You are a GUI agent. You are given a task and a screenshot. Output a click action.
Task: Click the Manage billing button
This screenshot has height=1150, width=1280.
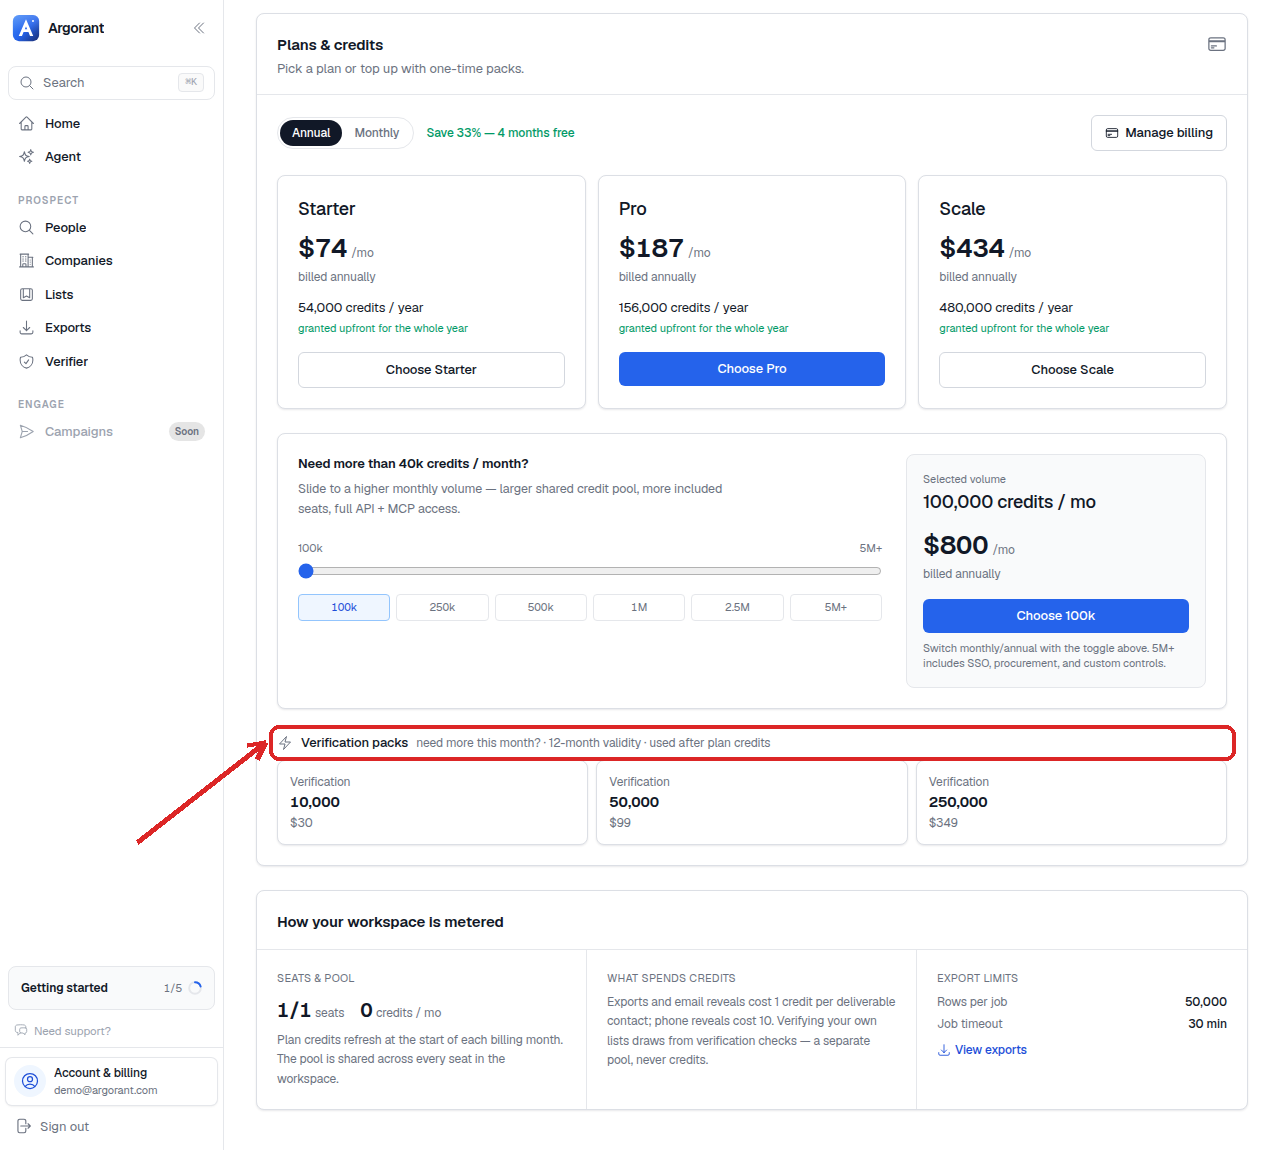(1159, 133)
